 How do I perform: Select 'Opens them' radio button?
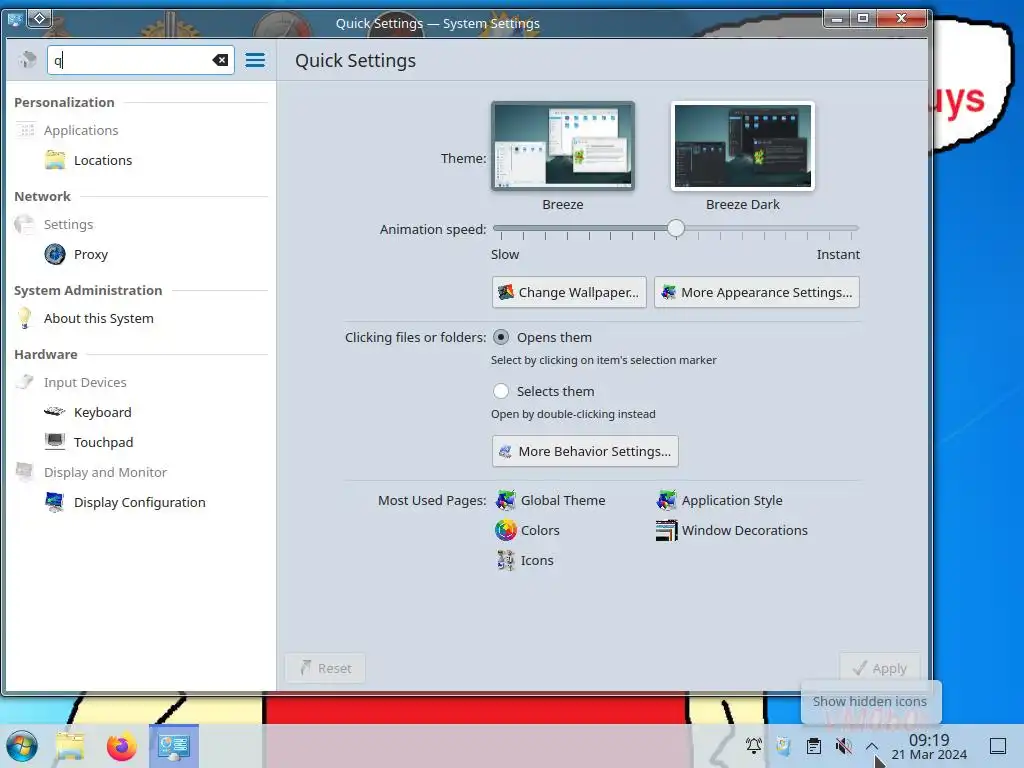[501, 337]
